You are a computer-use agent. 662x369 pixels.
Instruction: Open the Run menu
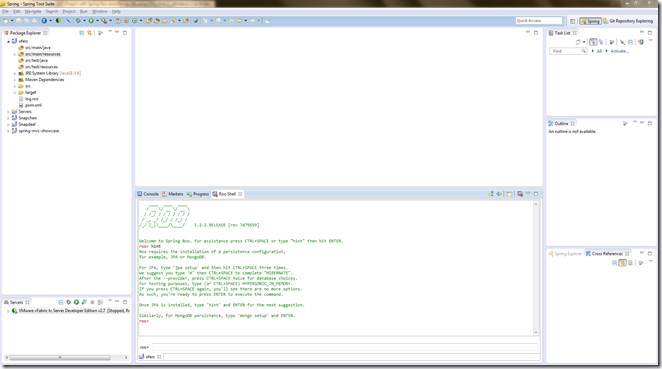click(84, 11)
